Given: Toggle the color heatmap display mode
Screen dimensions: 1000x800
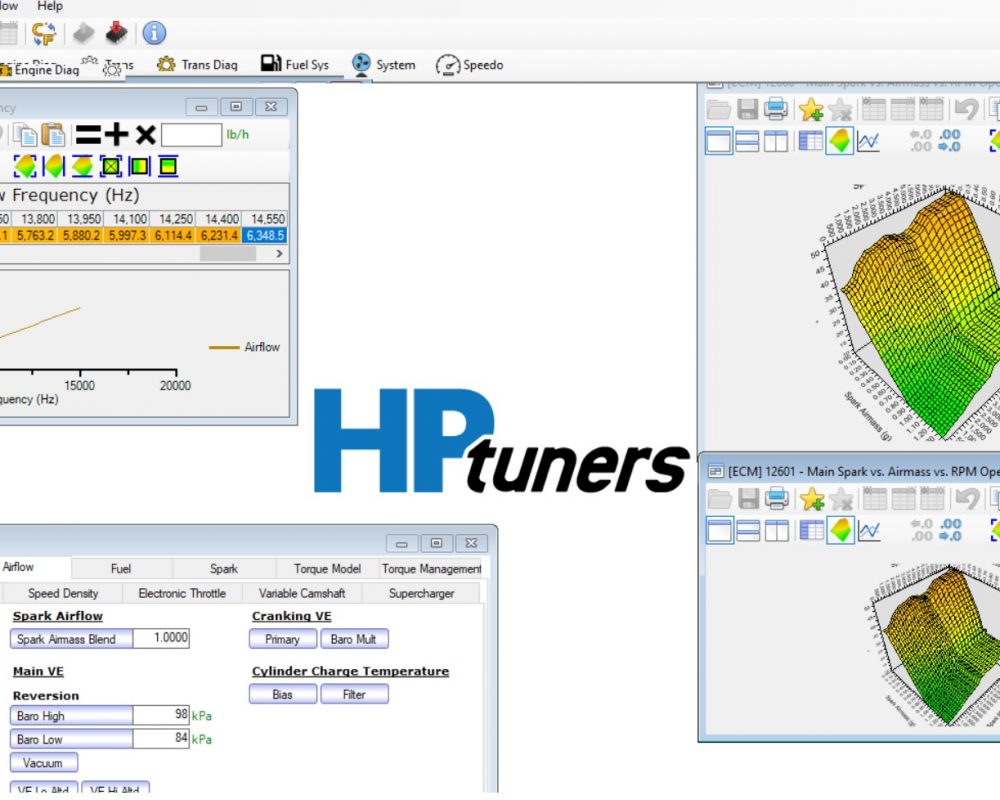Looking at the screenshot, I should [838, 141].
